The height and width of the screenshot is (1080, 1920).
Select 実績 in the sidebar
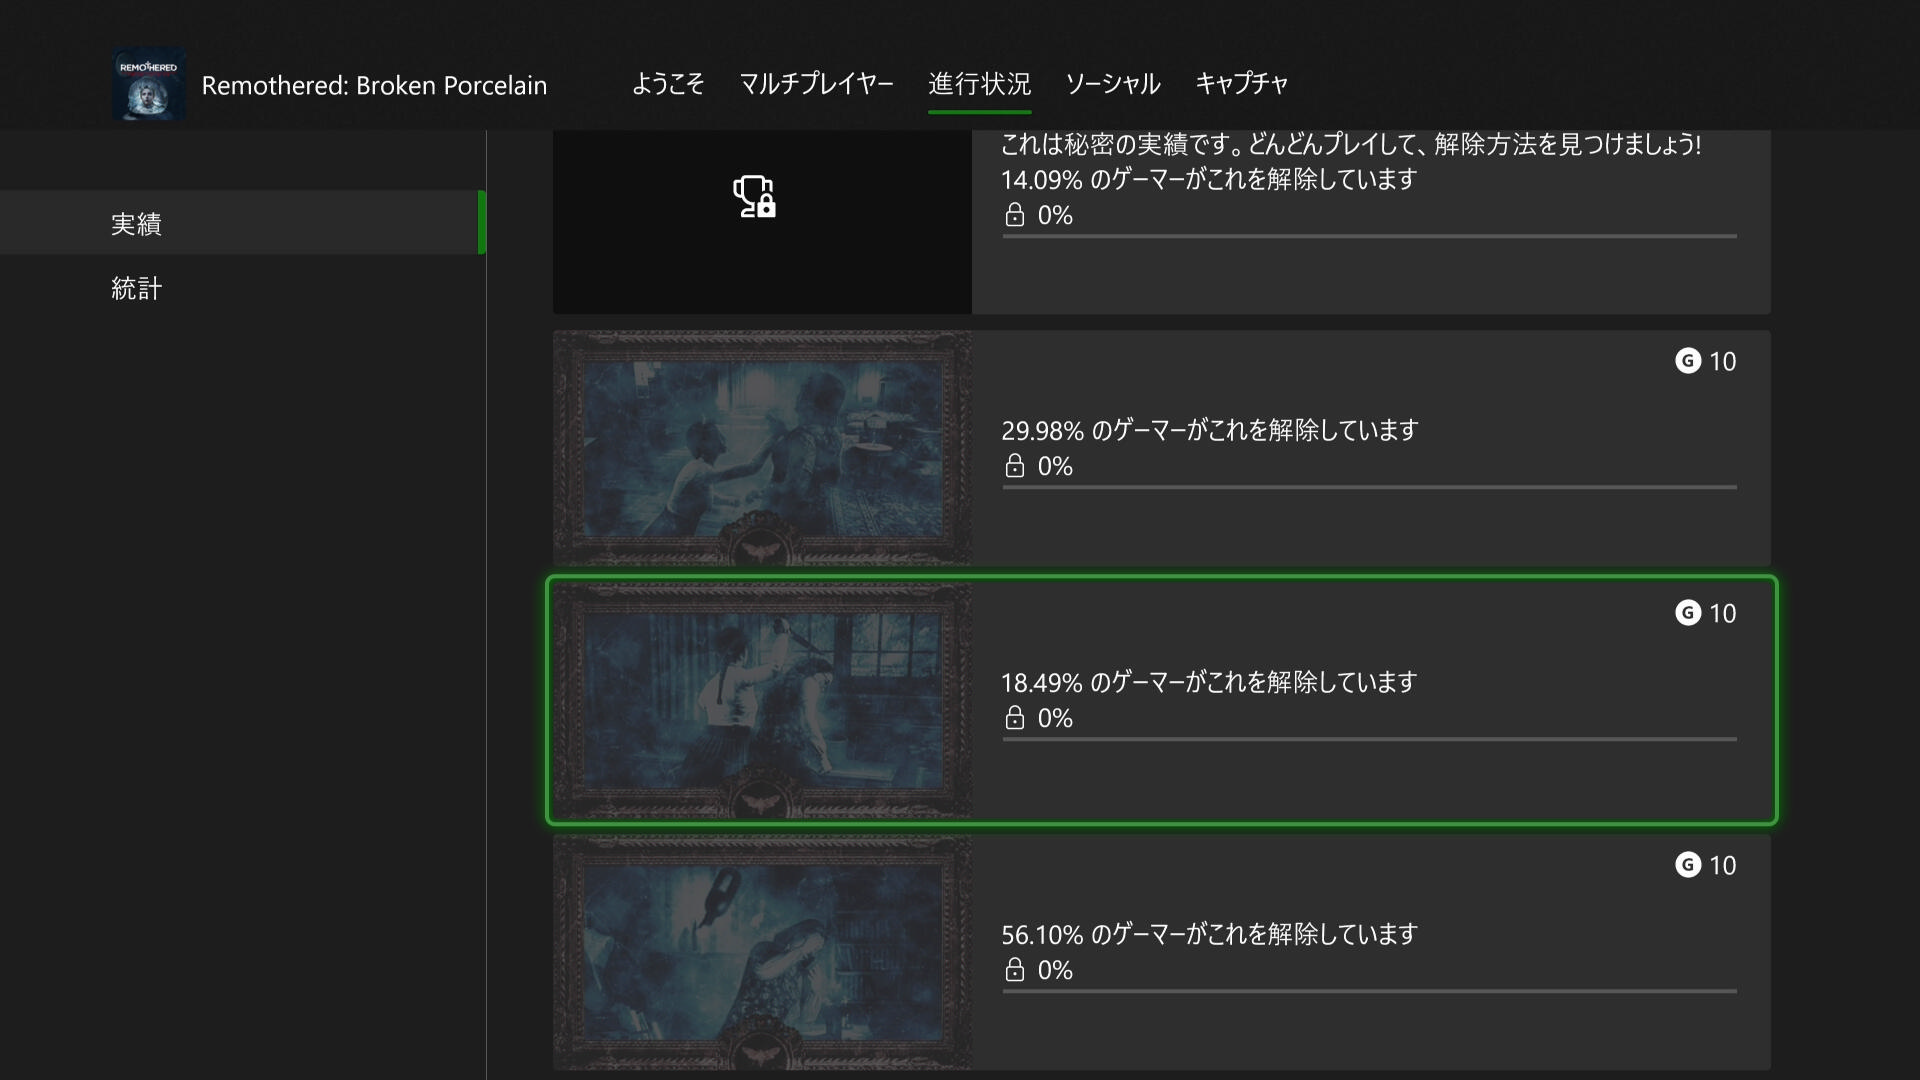(x=137, y=224)
